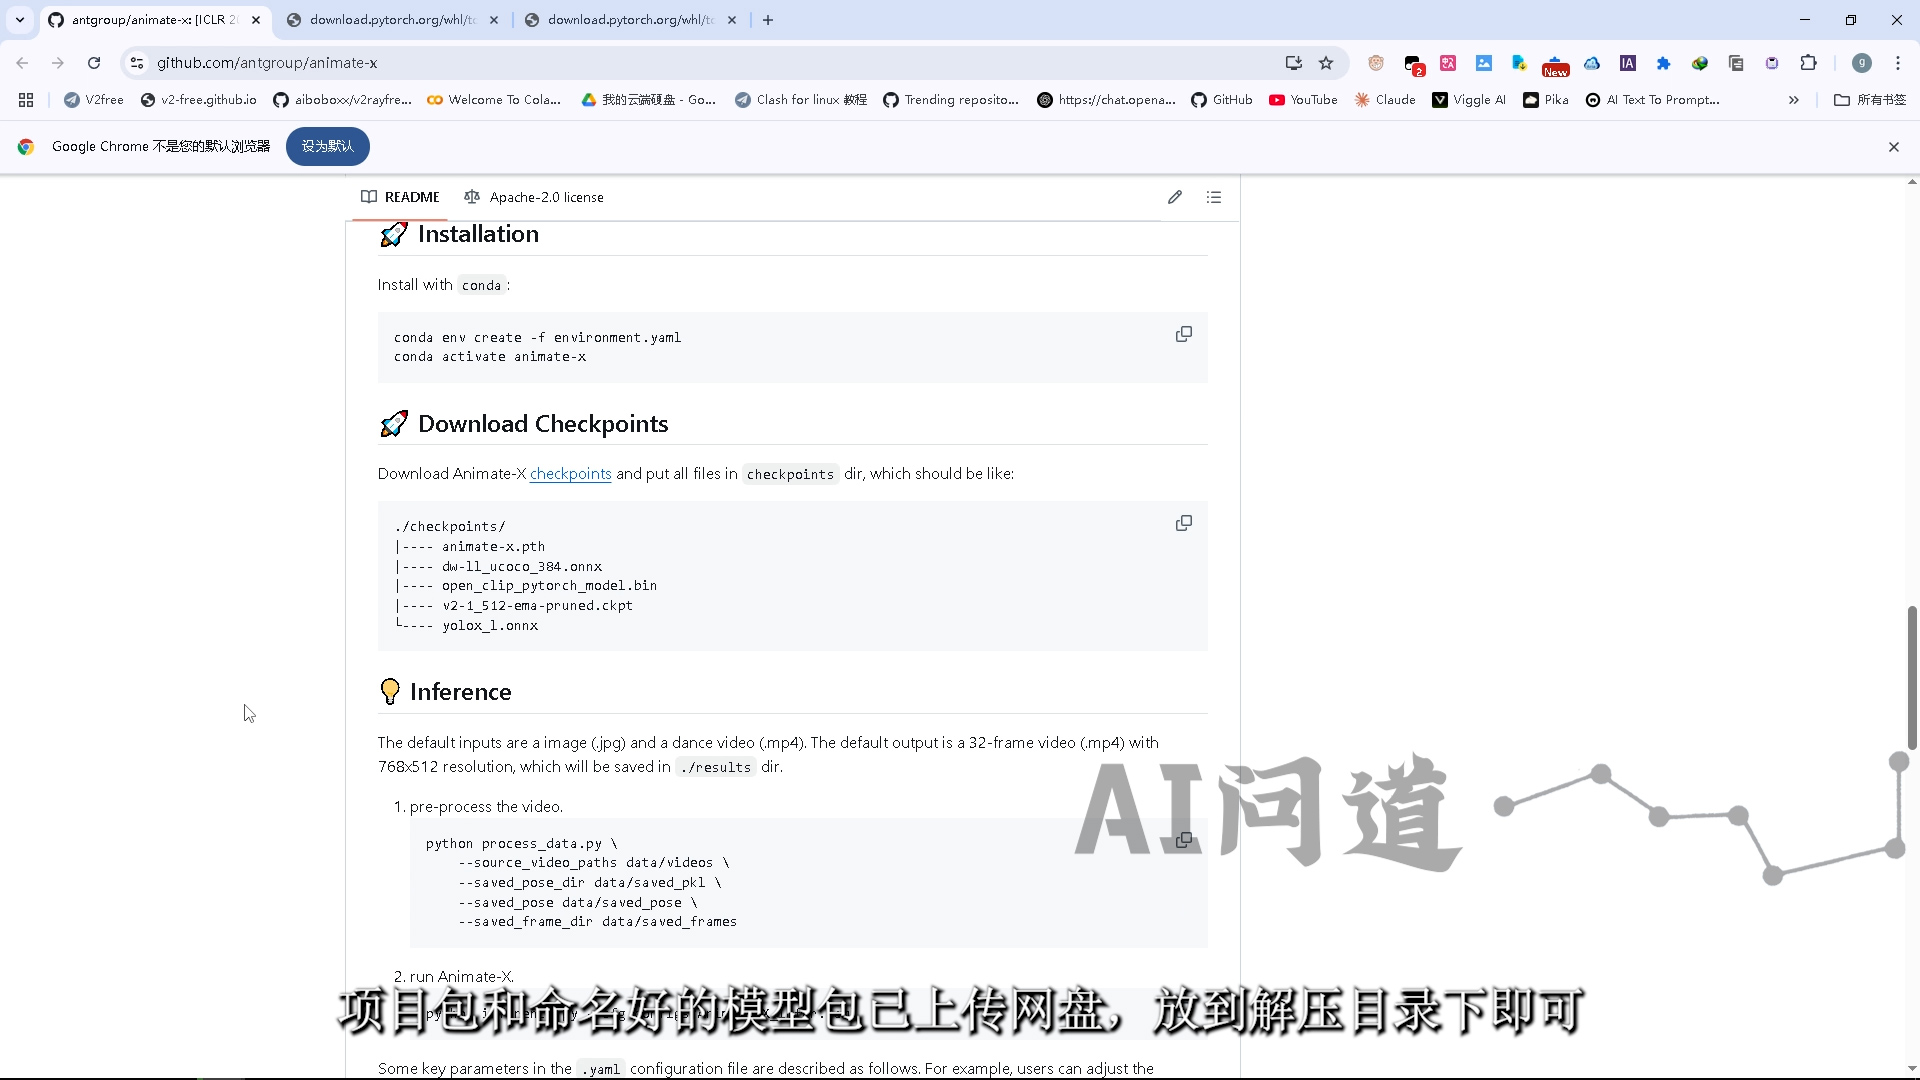The height and width of the screenshot is (1080, 1920).
Task: Open Chrome extensions puzzle icon
Action: (1808, 63)
